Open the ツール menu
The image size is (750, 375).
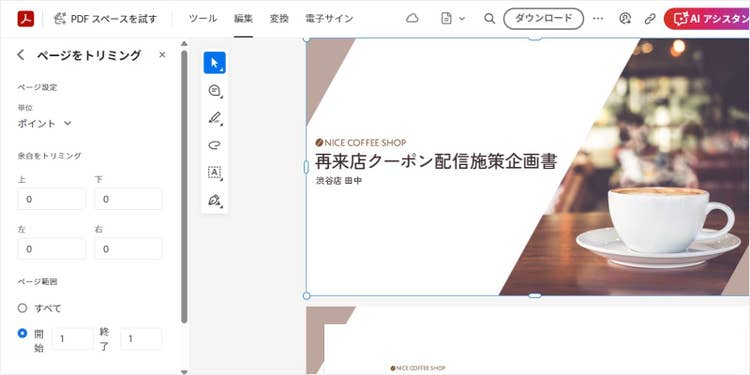pos(203,19)
